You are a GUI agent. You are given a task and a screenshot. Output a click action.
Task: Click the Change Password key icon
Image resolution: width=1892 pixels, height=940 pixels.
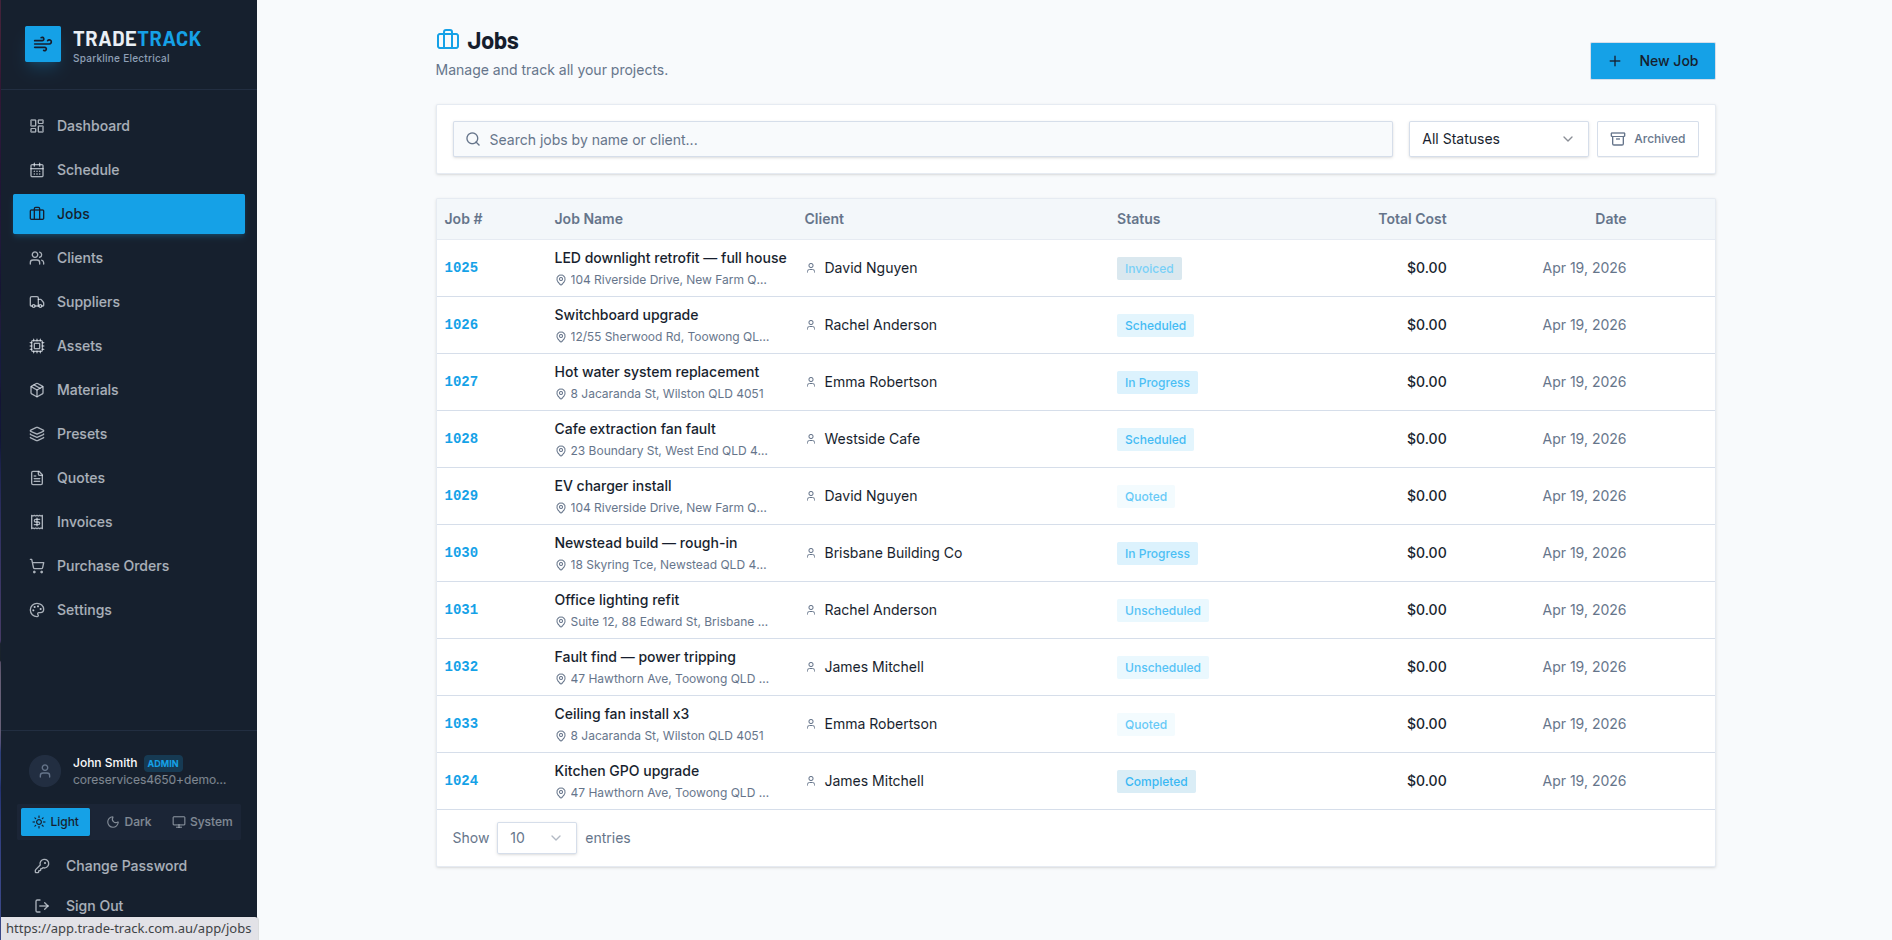(x=42, y=866)
